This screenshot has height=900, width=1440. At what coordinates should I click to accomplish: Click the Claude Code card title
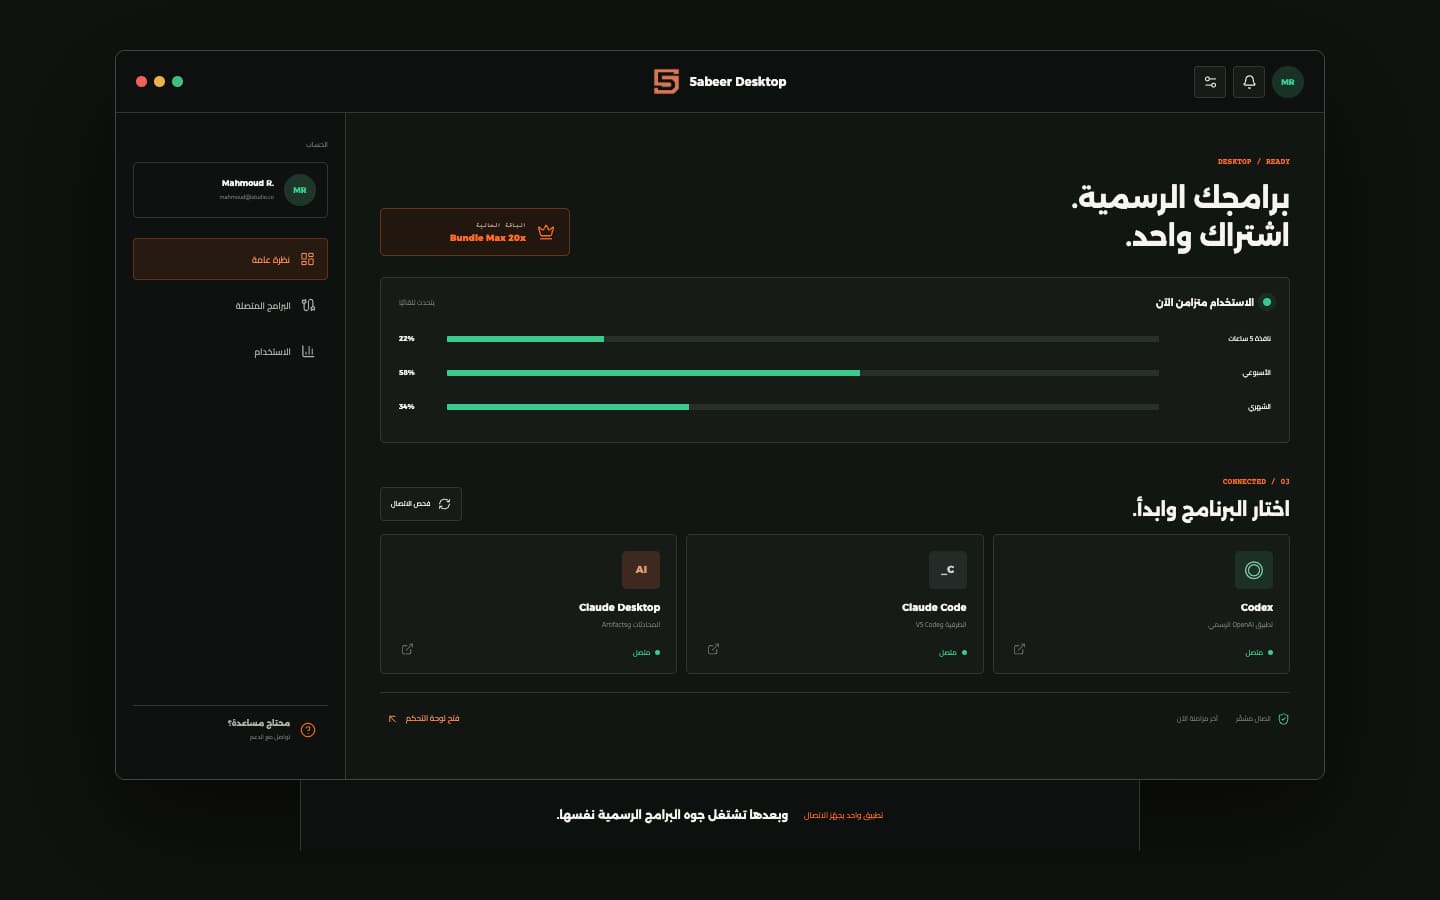tap(934, 607)
